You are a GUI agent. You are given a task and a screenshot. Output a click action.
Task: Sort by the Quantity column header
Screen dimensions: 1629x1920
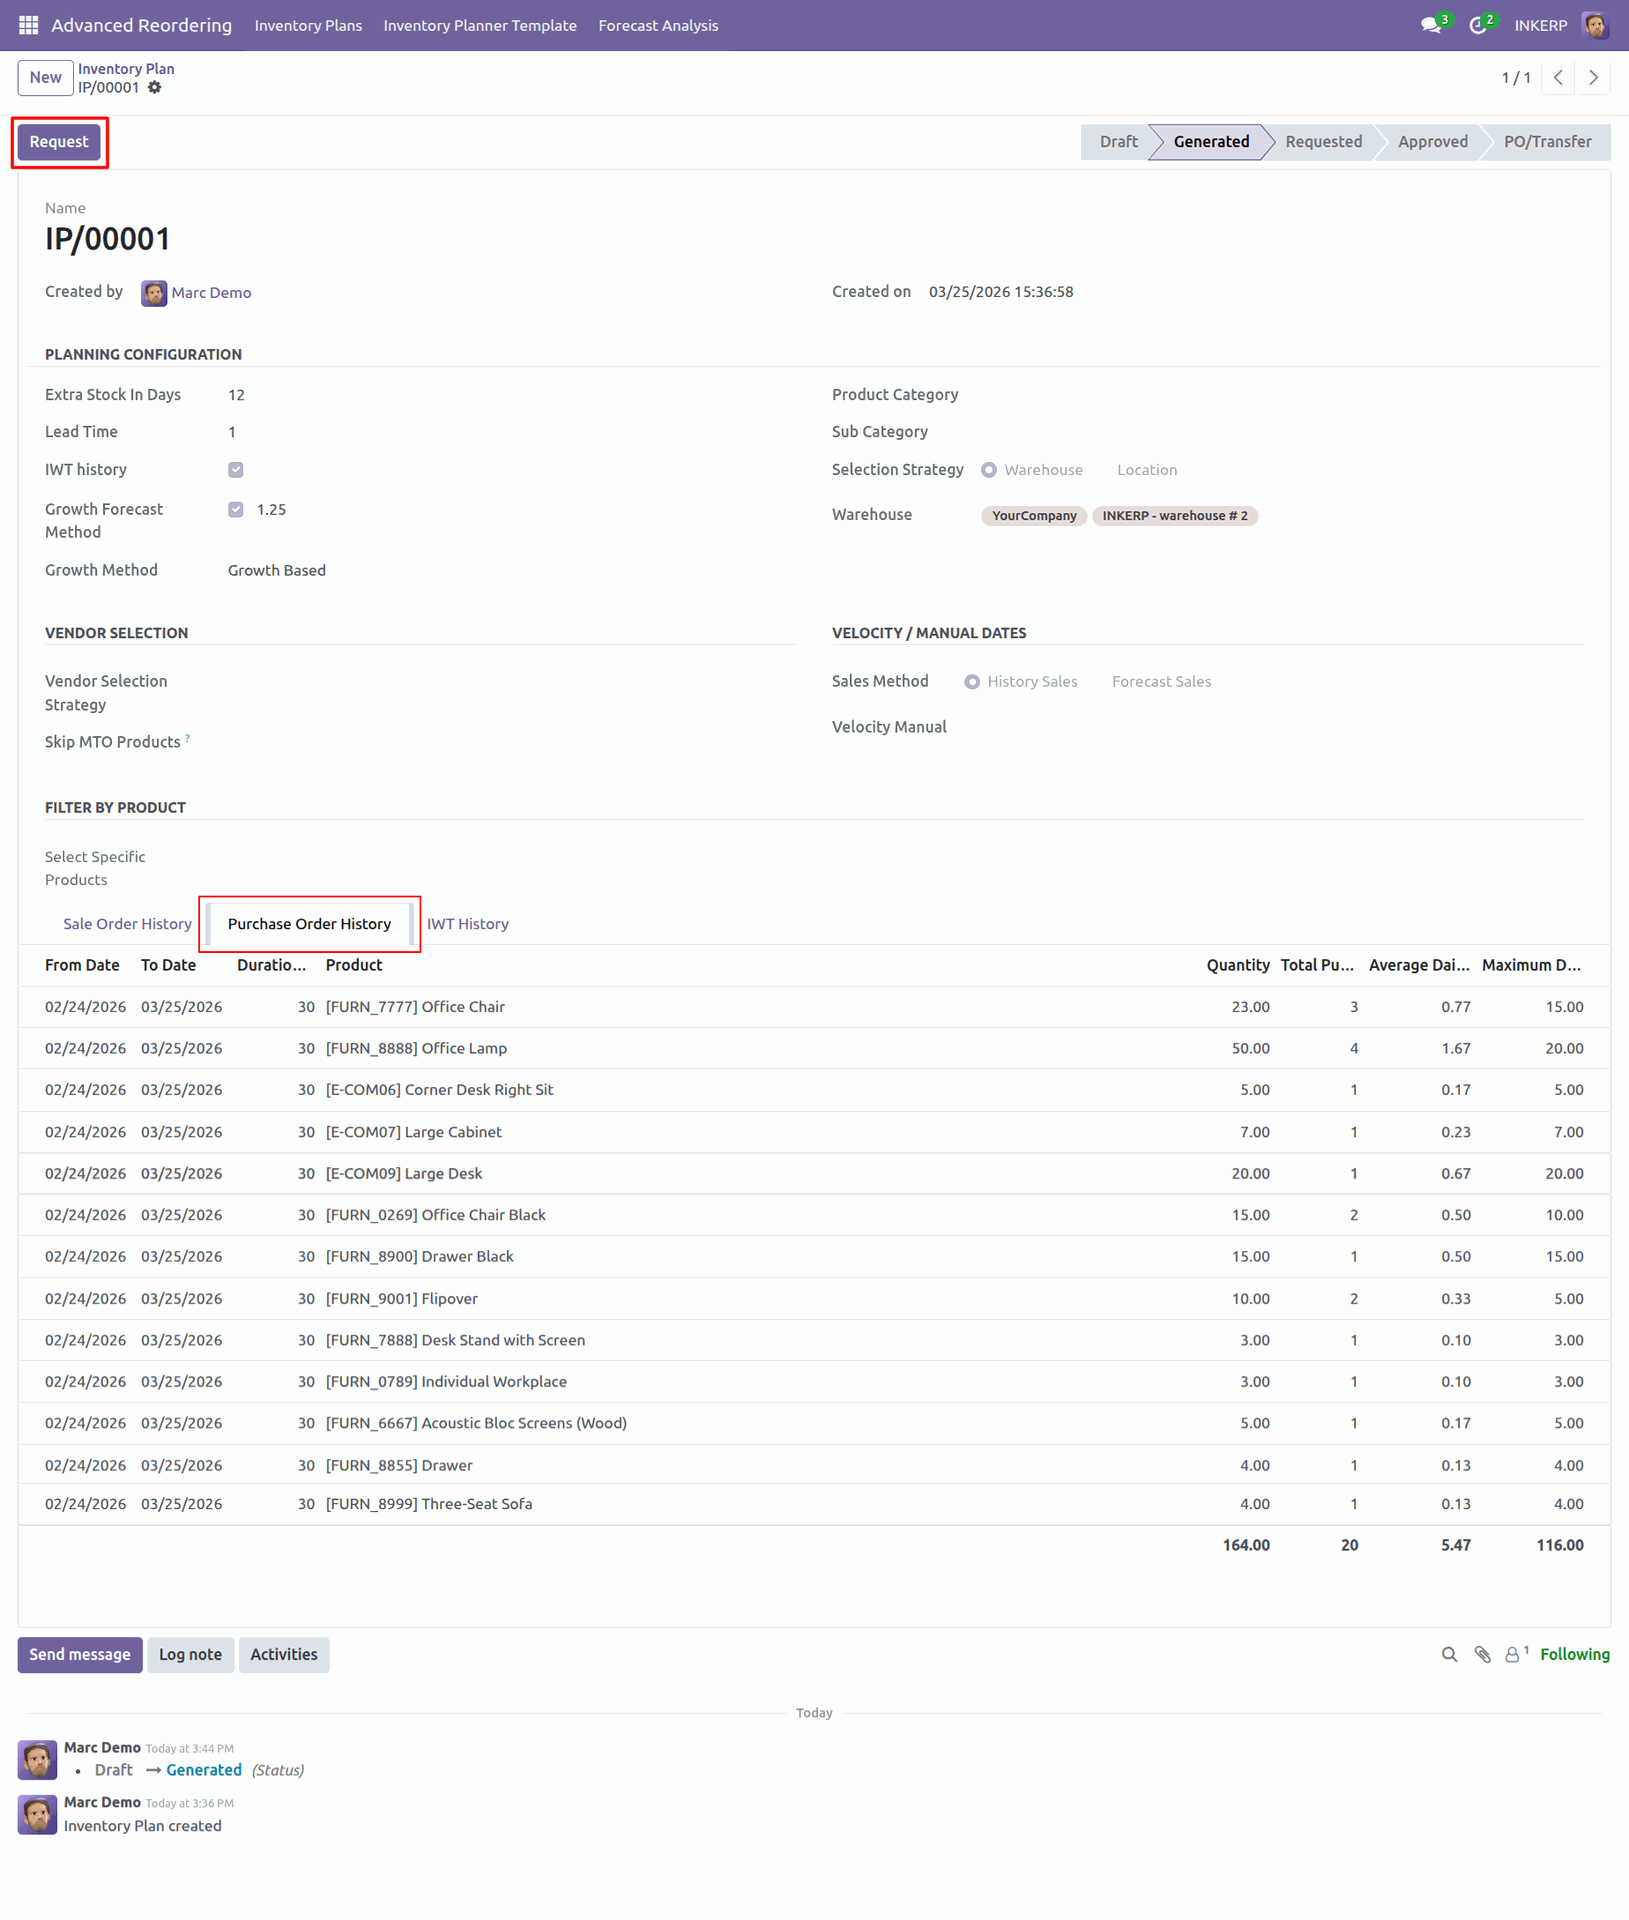pos(1237,966)
